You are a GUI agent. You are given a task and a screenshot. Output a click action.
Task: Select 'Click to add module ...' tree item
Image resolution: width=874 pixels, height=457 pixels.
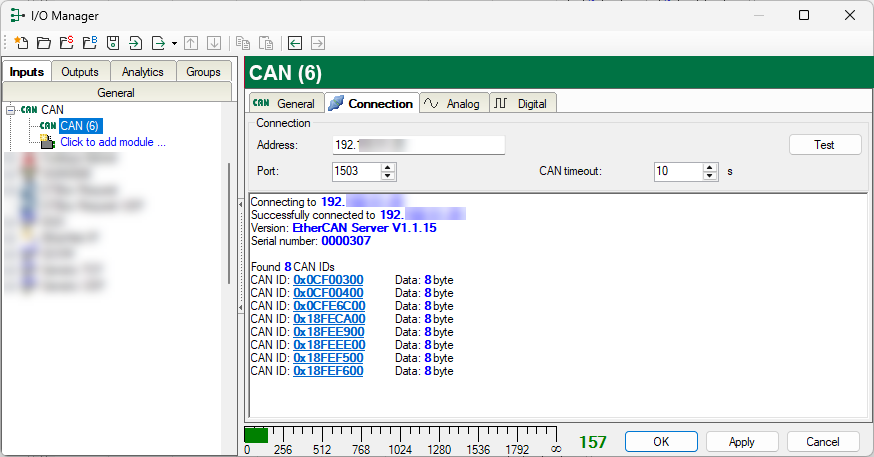112,142
